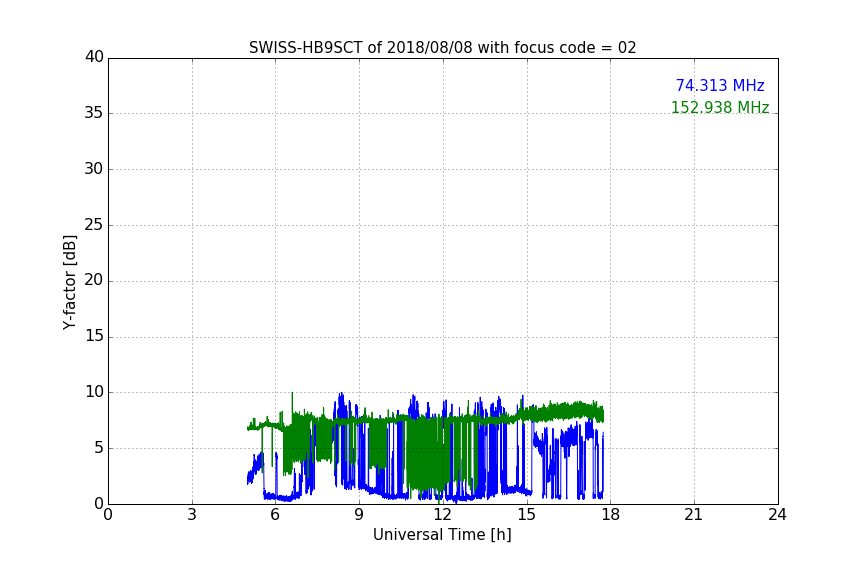This screenshot has width=864, height=576.
Task: Click the 40 tick on Y axis
Action: (94, 57)
